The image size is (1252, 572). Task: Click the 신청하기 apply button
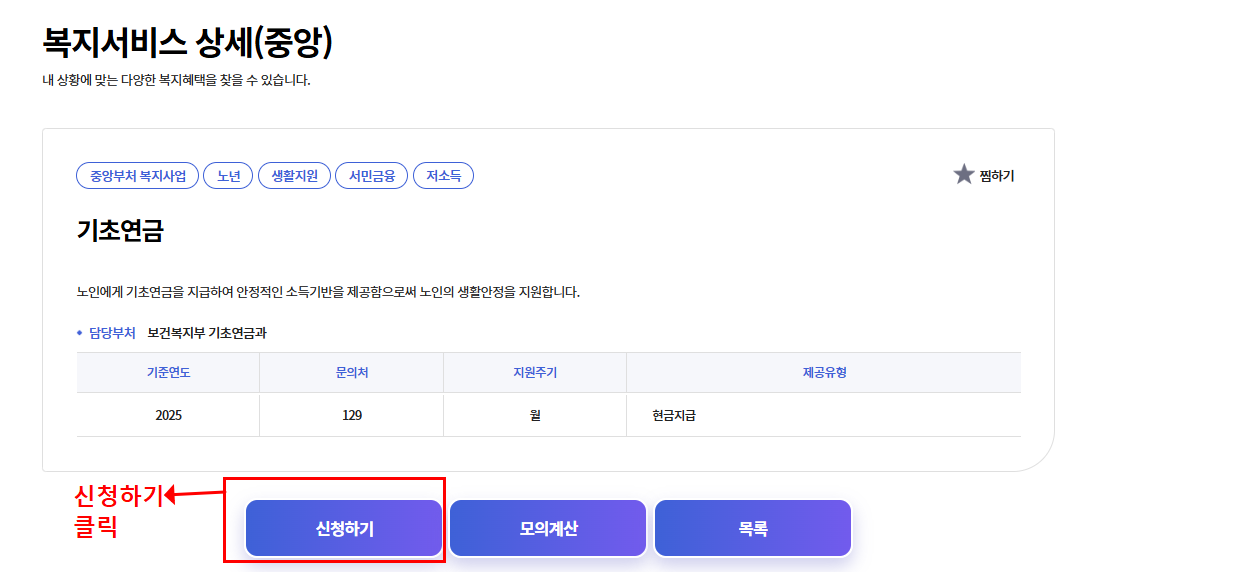(344, 529)
